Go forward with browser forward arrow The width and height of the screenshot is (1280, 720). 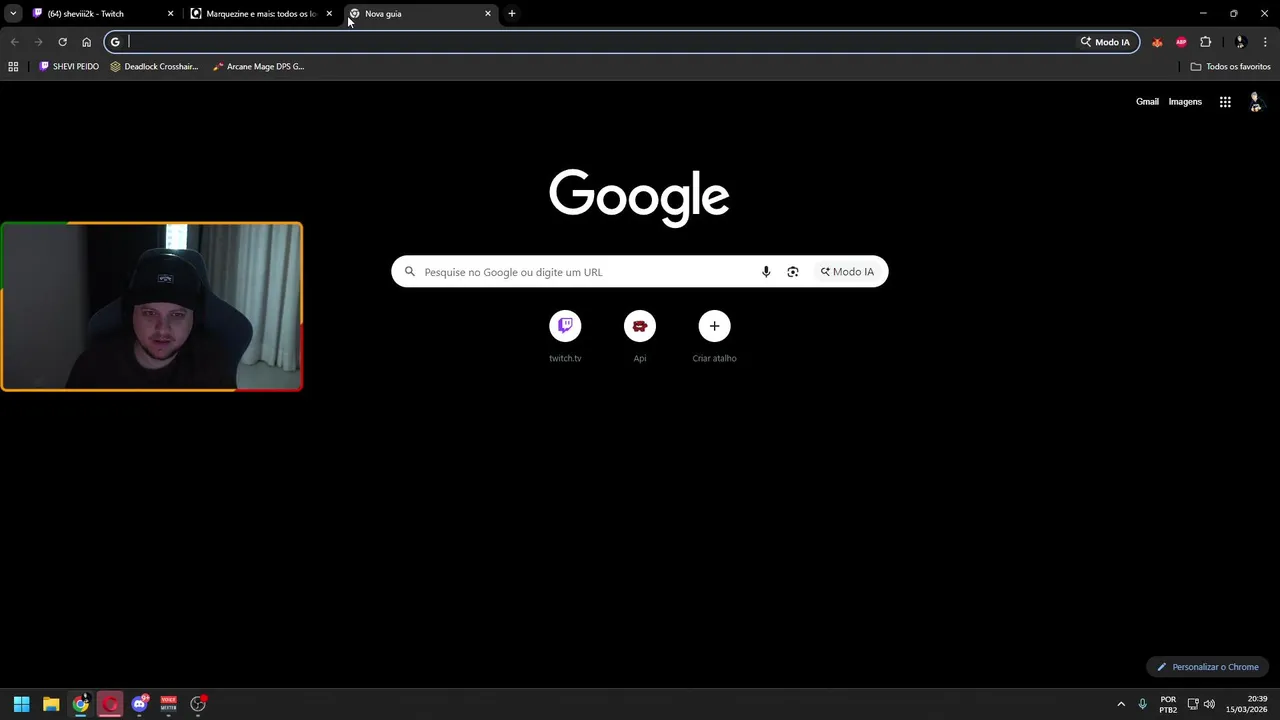[x=38, y=42]
